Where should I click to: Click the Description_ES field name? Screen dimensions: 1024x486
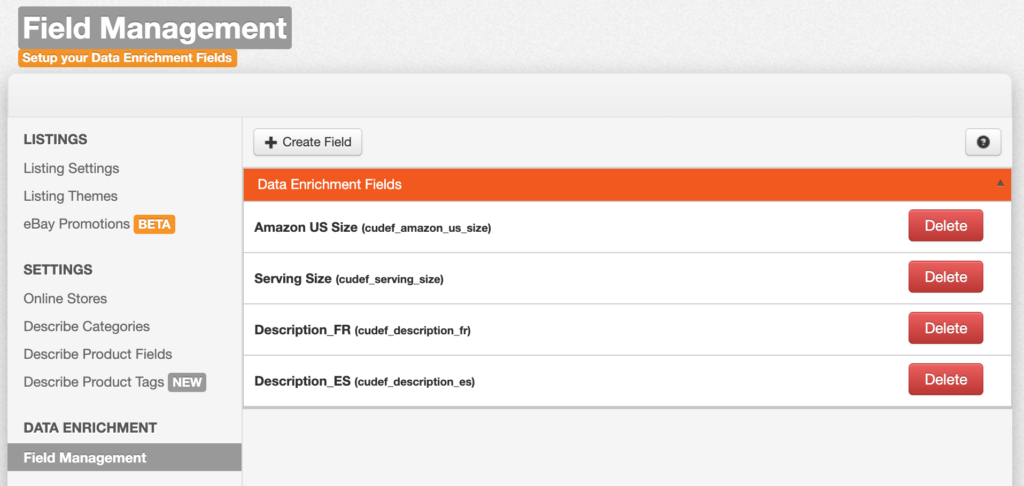pos(302,381)
